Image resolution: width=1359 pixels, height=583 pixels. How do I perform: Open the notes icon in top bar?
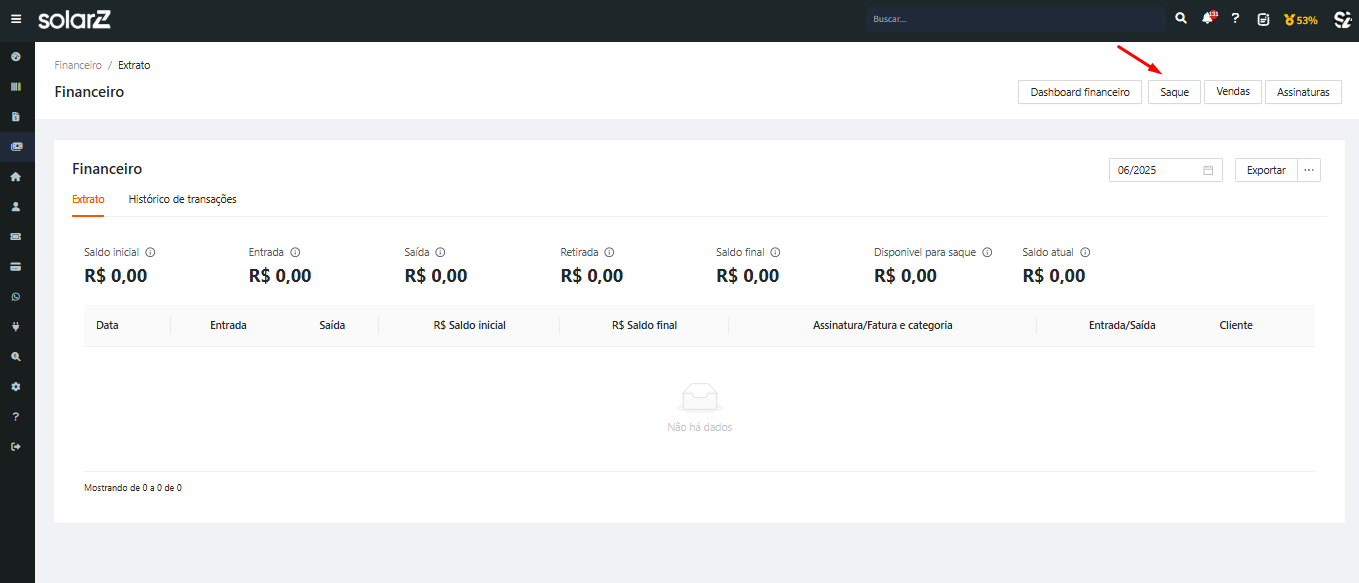point(1264,19)
